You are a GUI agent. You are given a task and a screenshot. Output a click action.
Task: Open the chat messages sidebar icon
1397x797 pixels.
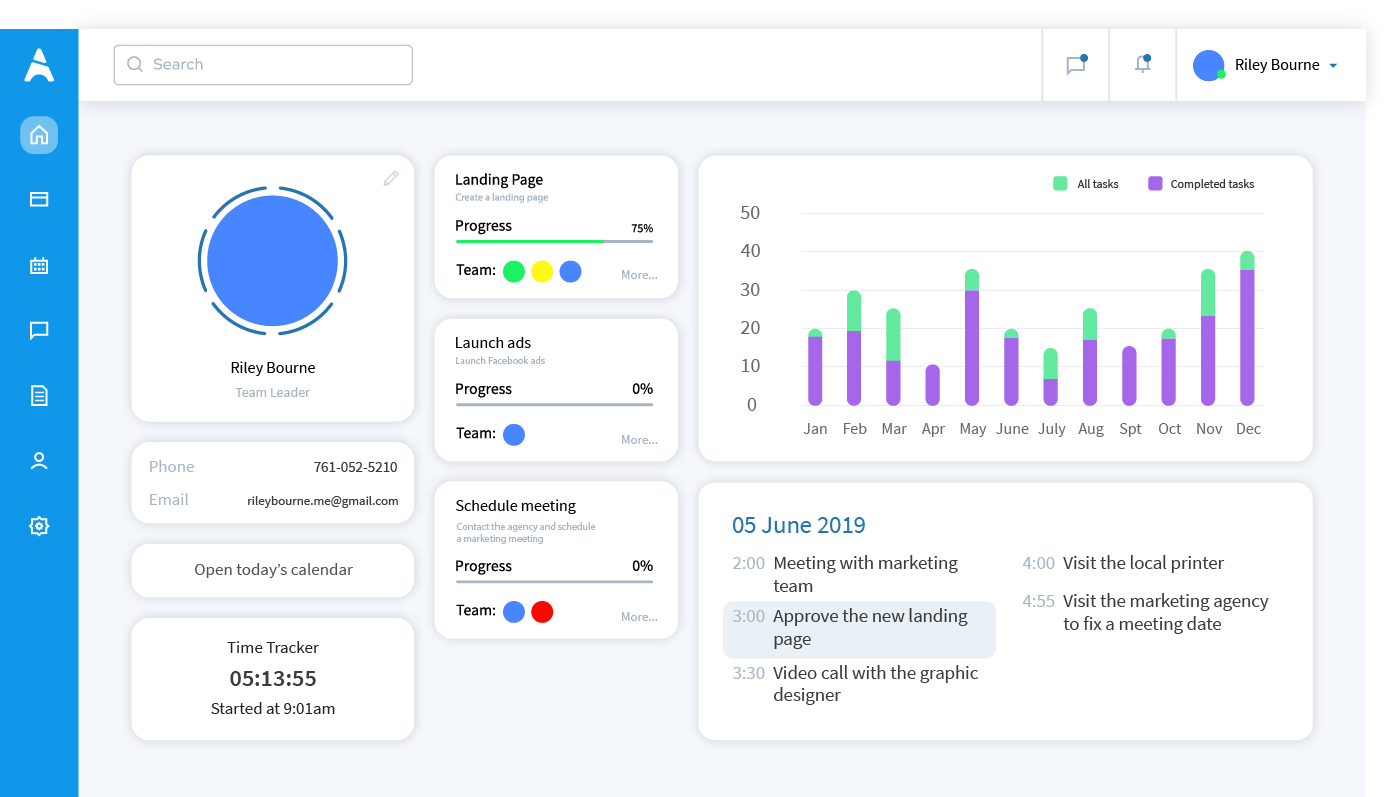click(39, 331)
